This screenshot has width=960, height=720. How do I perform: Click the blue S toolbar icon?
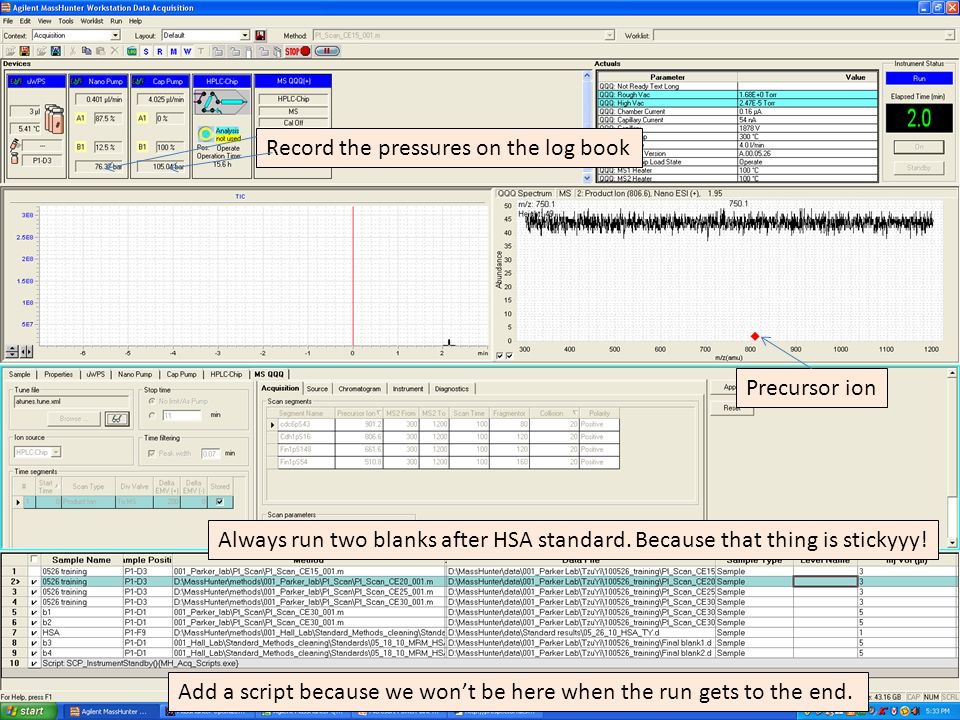tap(146, 51)
